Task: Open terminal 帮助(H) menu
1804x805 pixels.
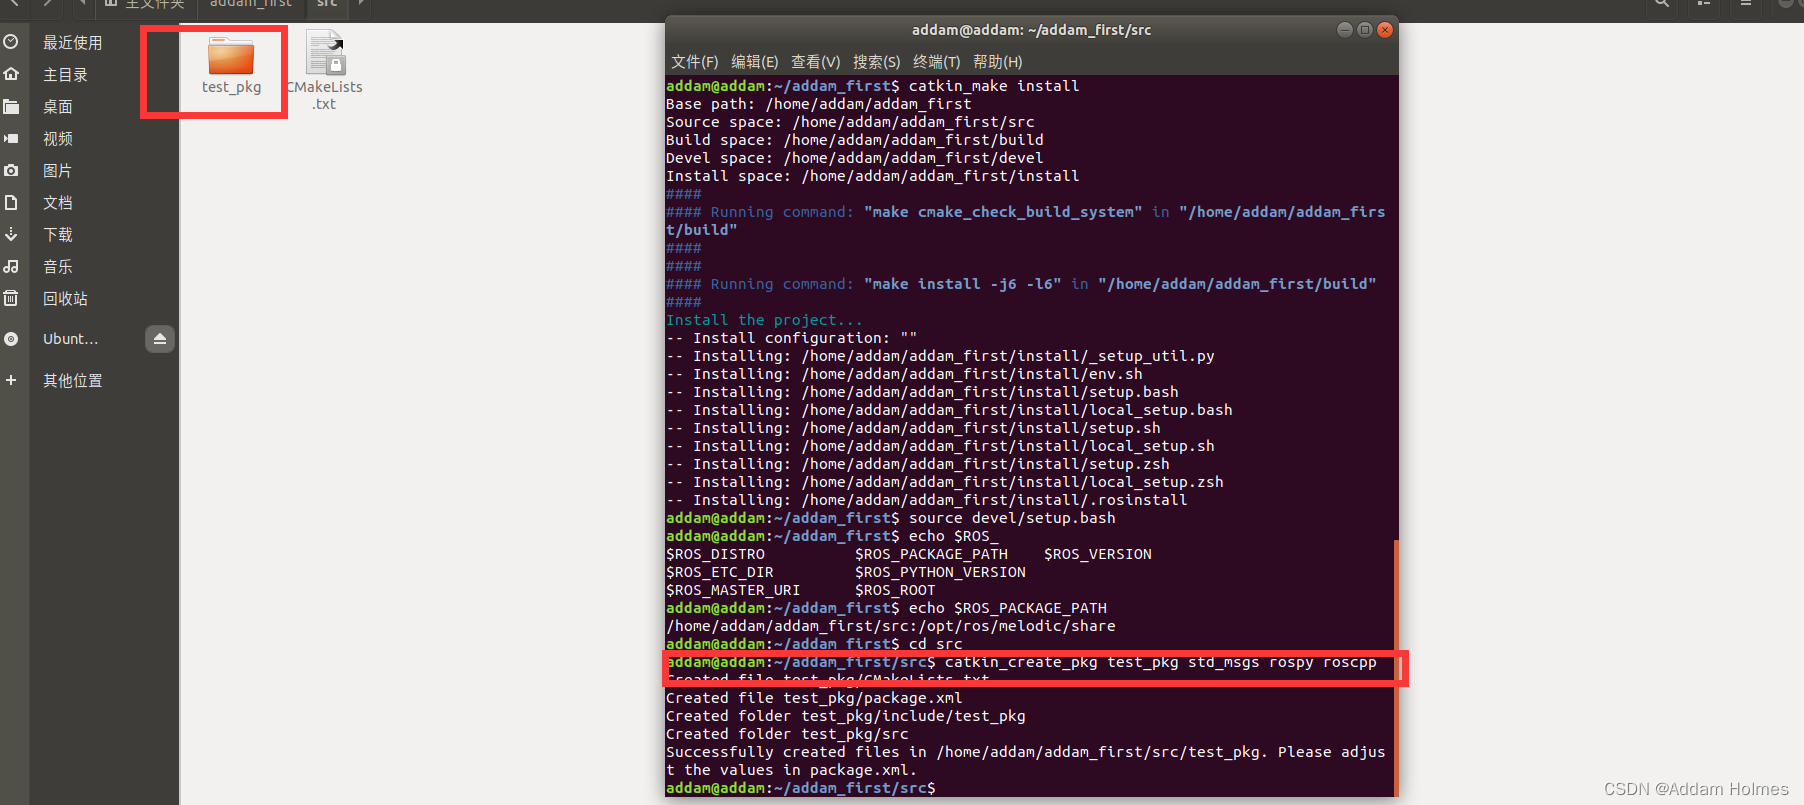Action: click(998, 62)
